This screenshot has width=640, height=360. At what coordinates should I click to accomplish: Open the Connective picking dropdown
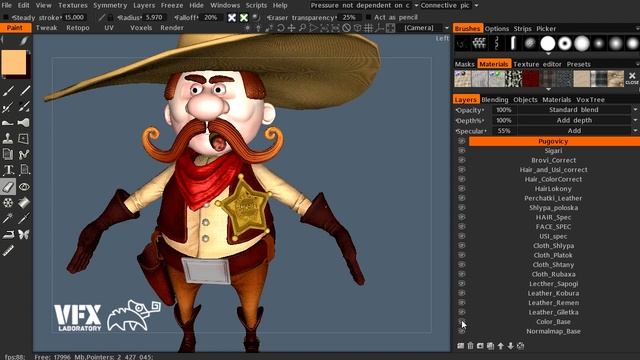449,5
